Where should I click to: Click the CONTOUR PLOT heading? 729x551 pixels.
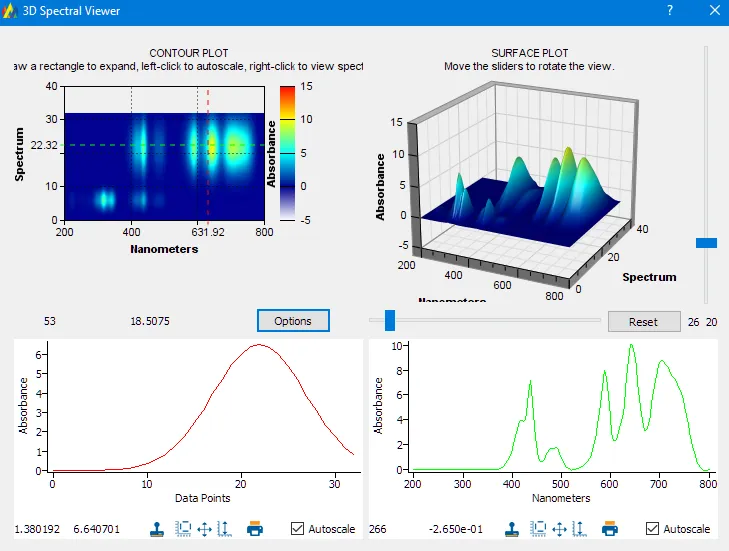coord(189,53)
